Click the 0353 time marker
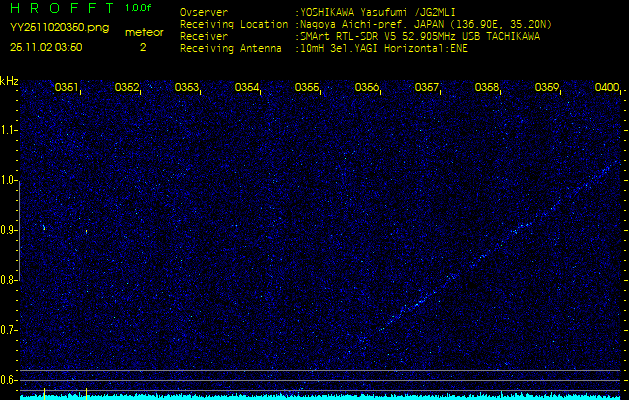The image size is (629, 400). tap(187, 88)
